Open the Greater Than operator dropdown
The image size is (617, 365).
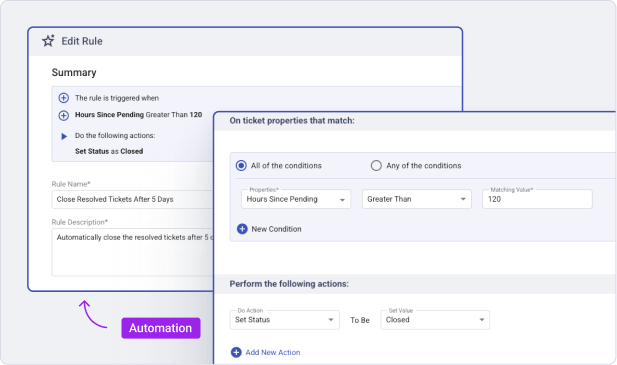pyautogui.click(x=417, y=199)
